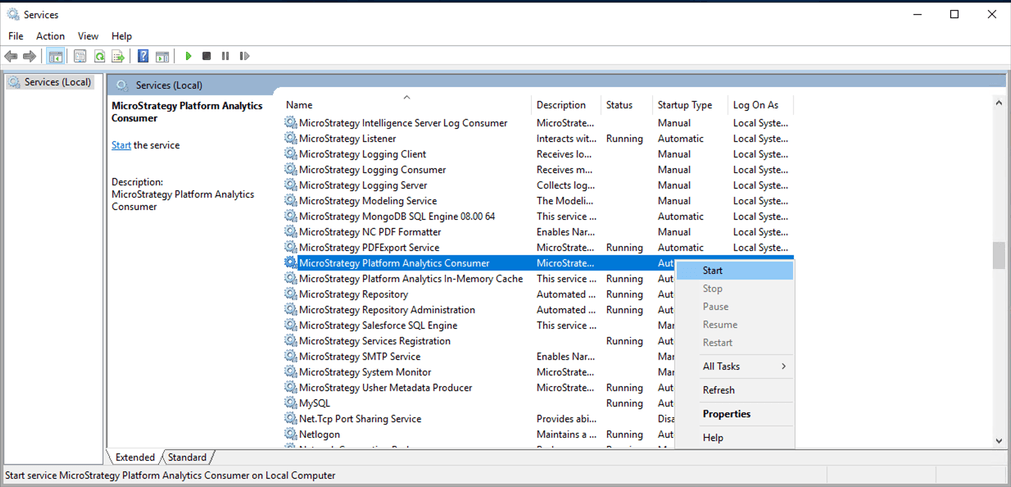The height and width of the screenshot is (487, 1011).
Task: Switch to the Extended tab
Action: (135, 457)
